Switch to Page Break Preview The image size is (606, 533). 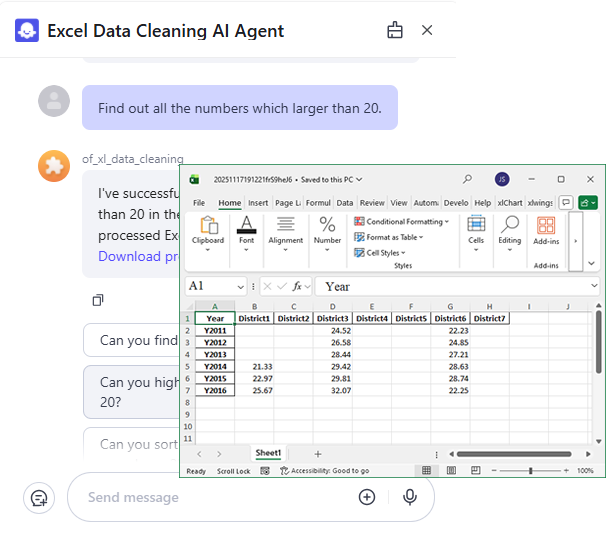click(x=476, y=470)
